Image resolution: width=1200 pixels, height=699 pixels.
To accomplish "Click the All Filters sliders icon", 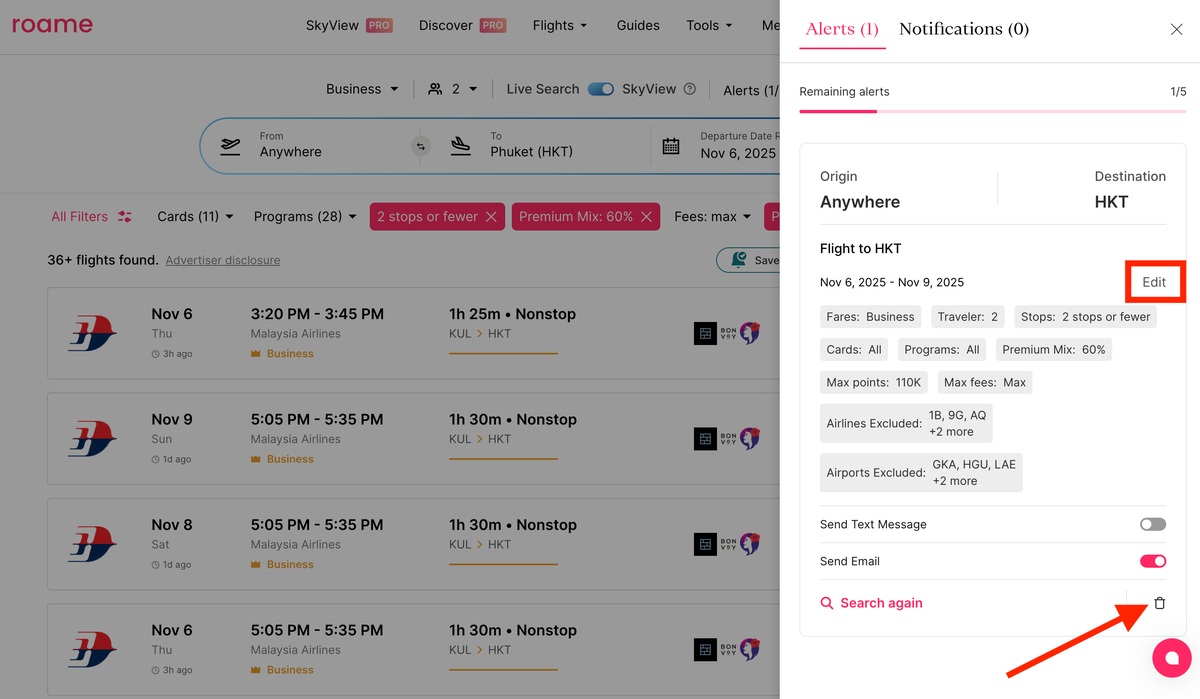I will [x=125, y=216].
